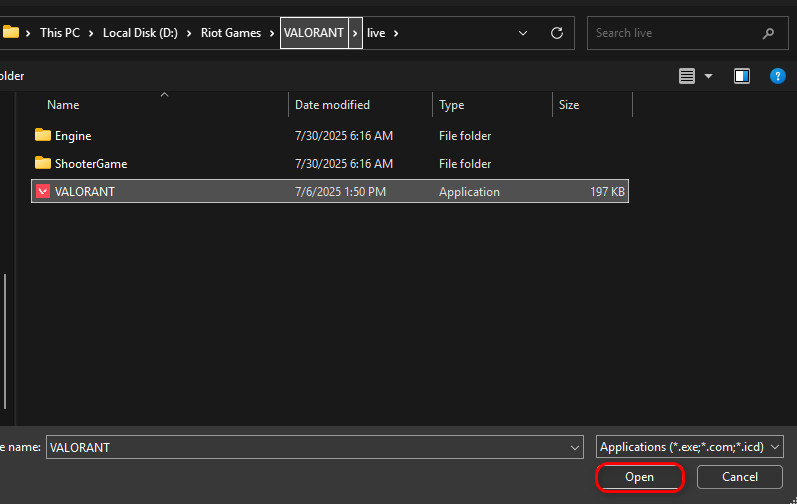Click the Application type cell

469,192
